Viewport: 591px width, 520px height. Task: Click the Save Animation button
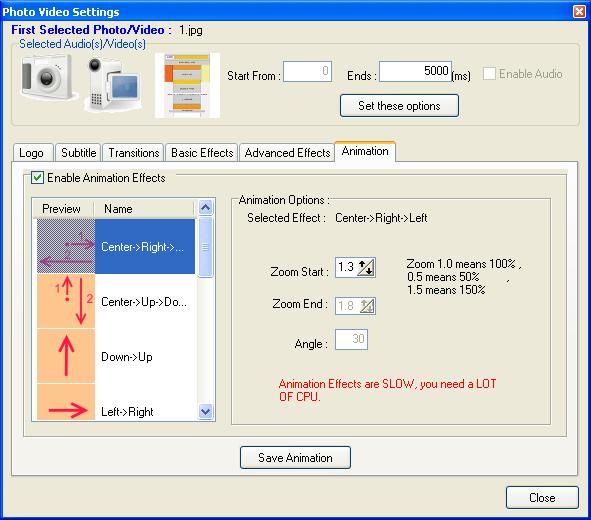click(295, 457)
